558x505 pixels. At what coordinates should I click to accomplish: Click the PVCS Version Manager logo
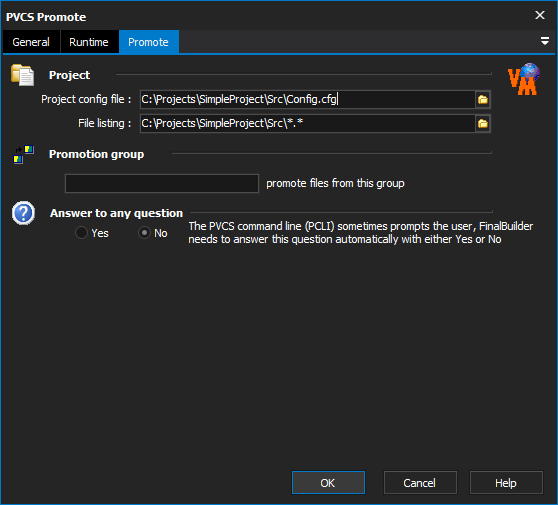[x=523, y=79]
